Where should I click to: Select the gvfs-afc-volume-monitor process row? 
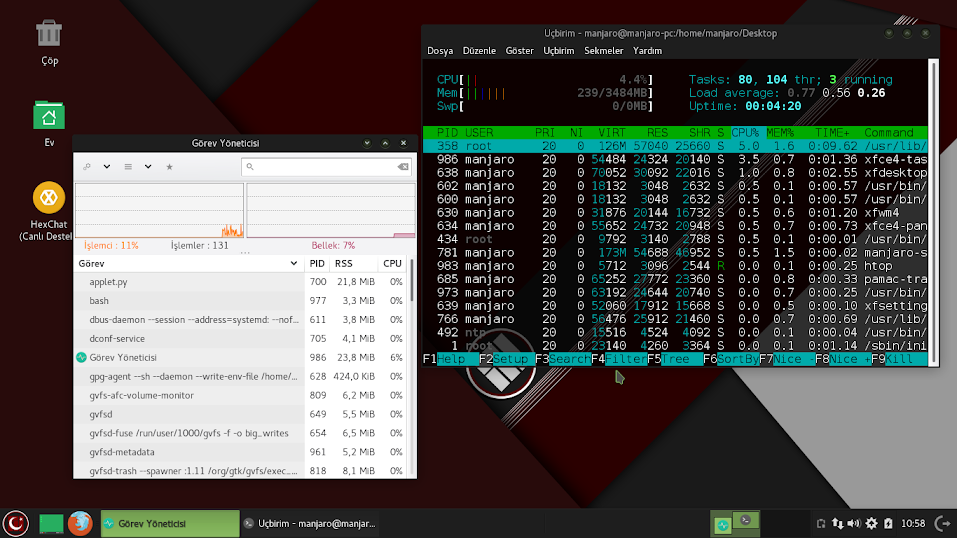click(x=242, y=395)
